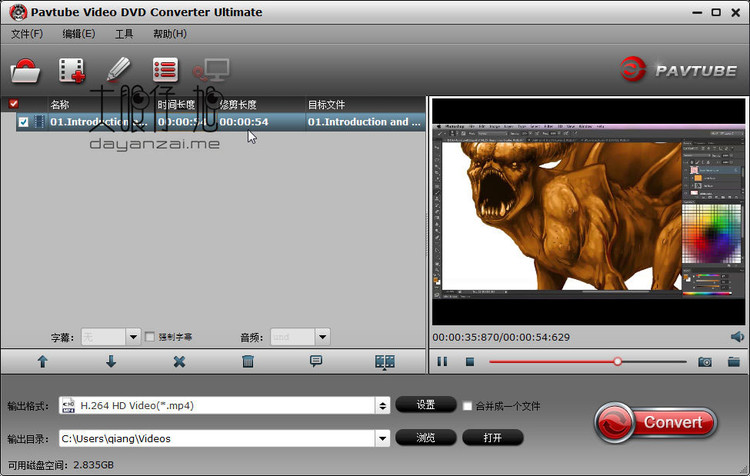This screenshot has height=476, width=750.
Task: Click the 修剪长度 column header
Action: (x=238, y=104)
